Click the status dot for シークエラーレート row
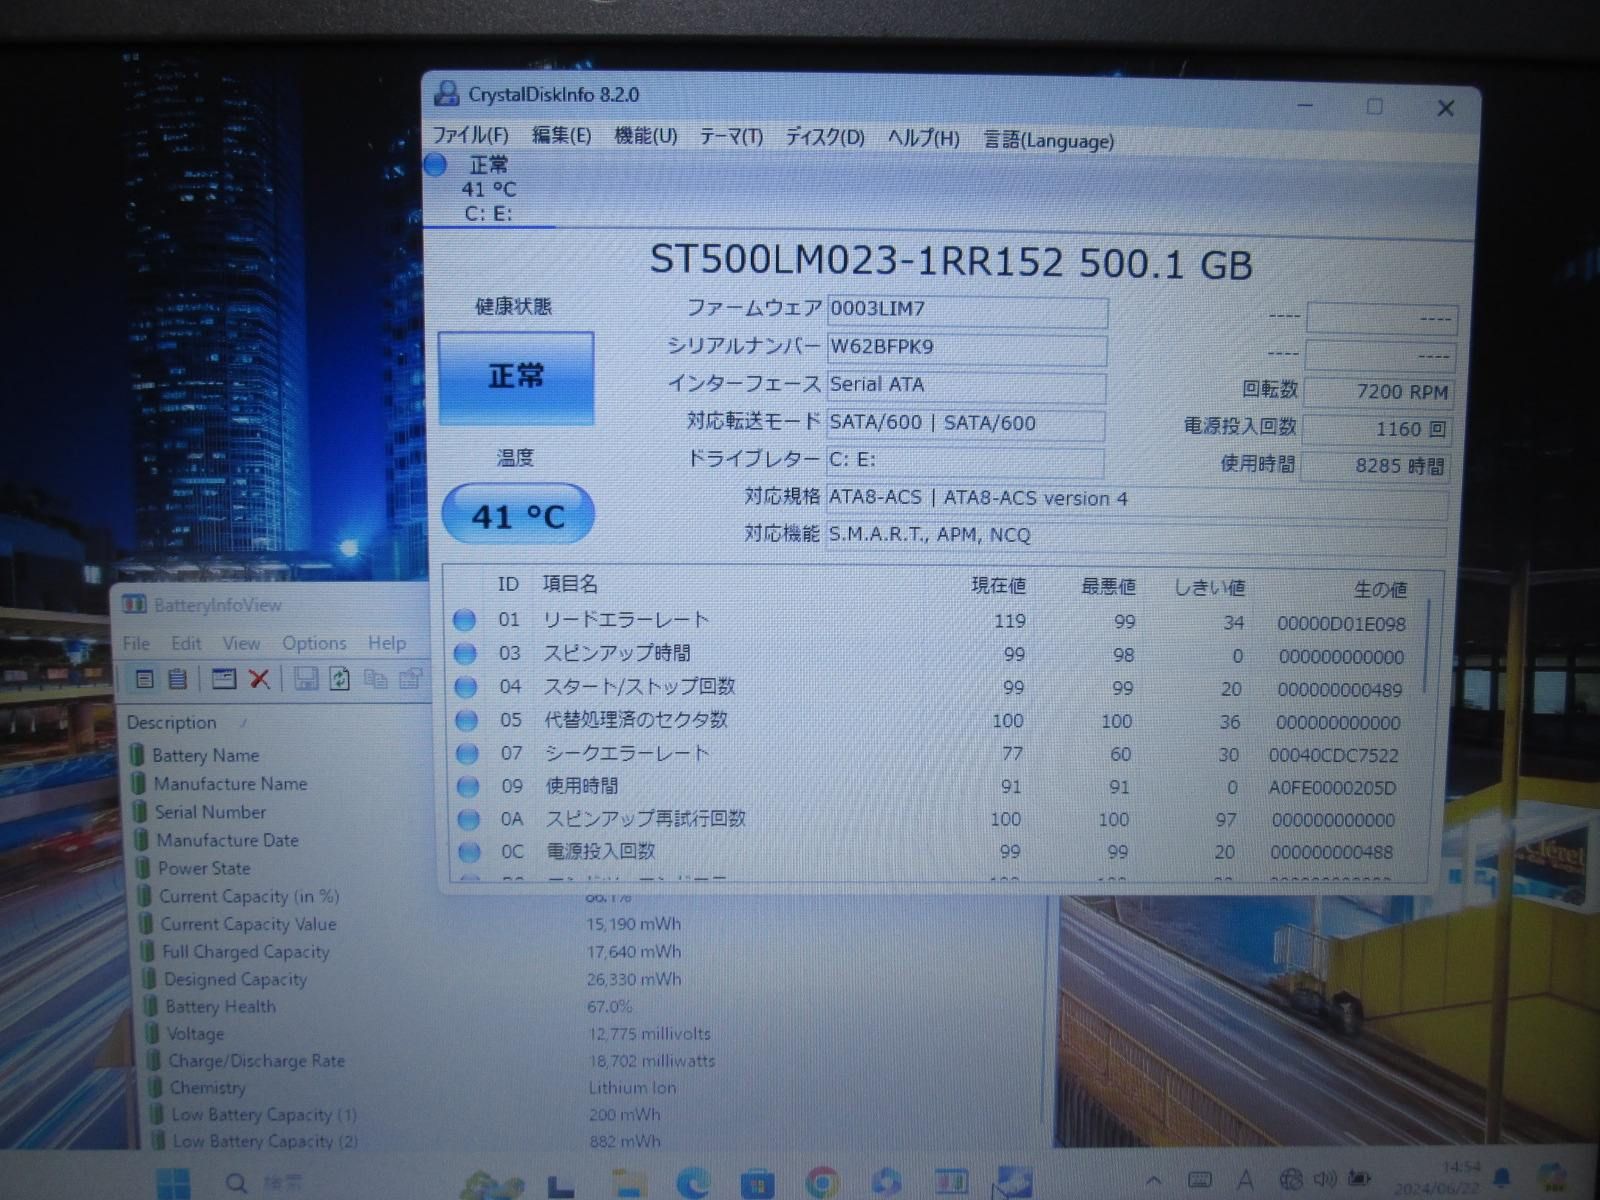1600x1200 pixels. coord(467,753)
